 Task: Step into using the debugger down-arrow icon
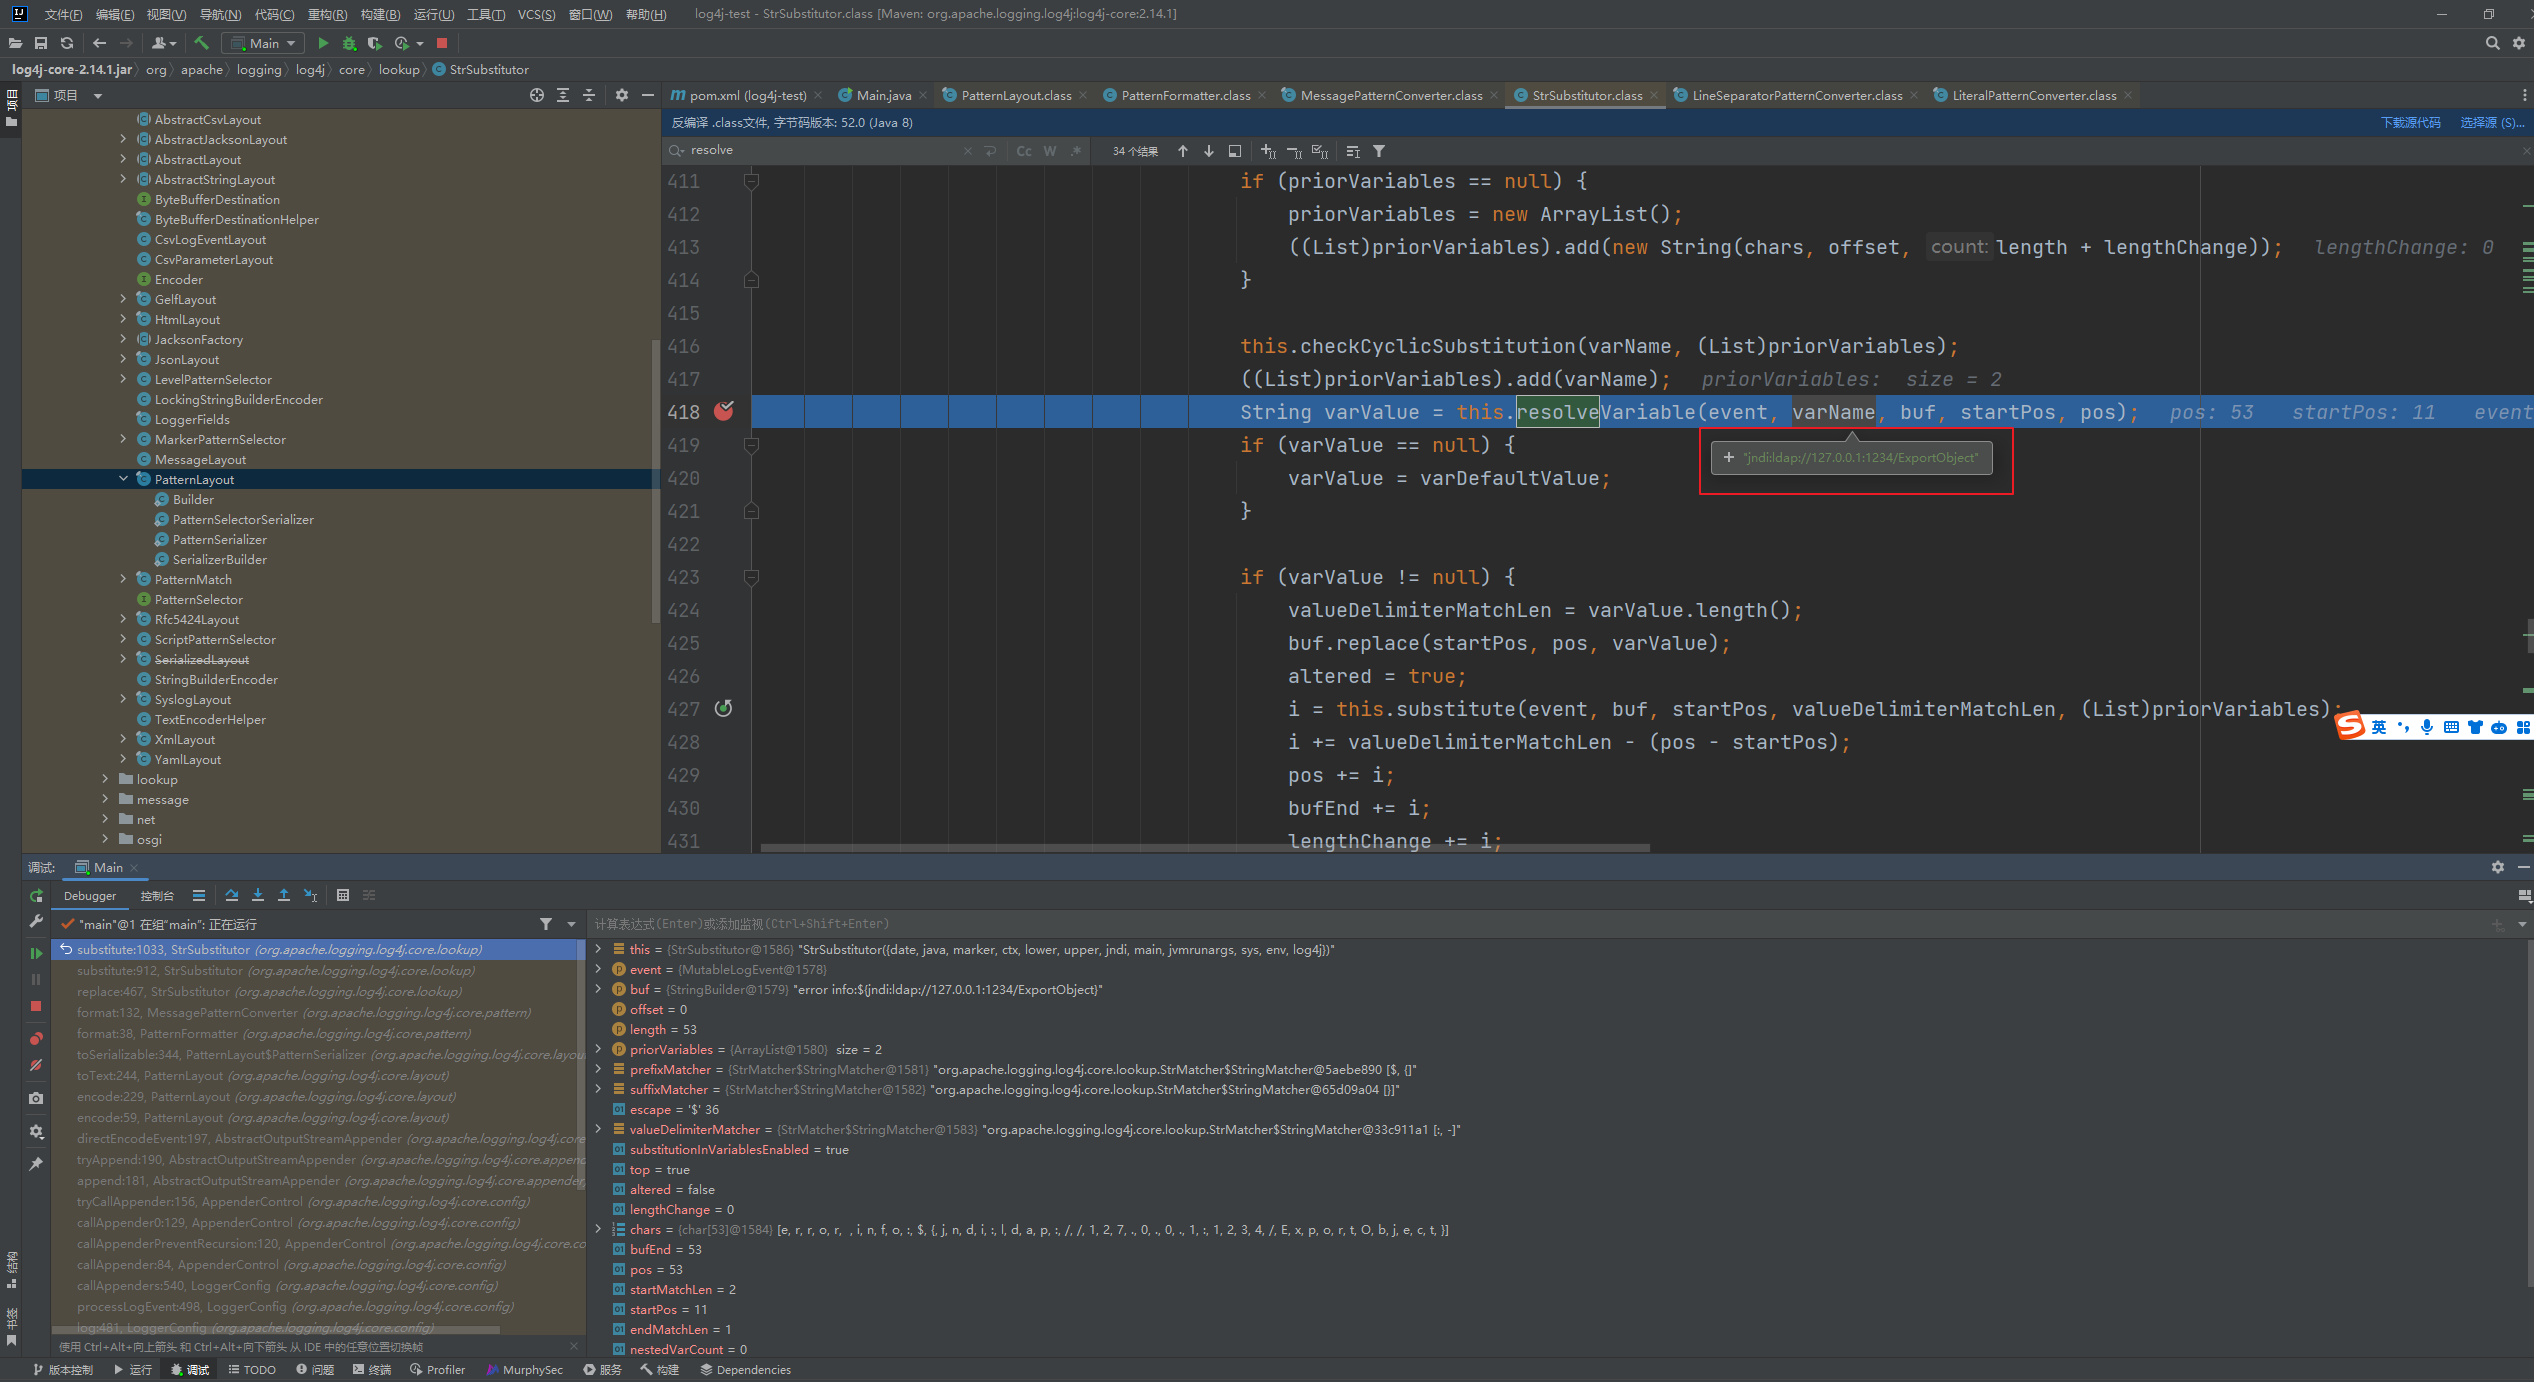click(258, 895)
